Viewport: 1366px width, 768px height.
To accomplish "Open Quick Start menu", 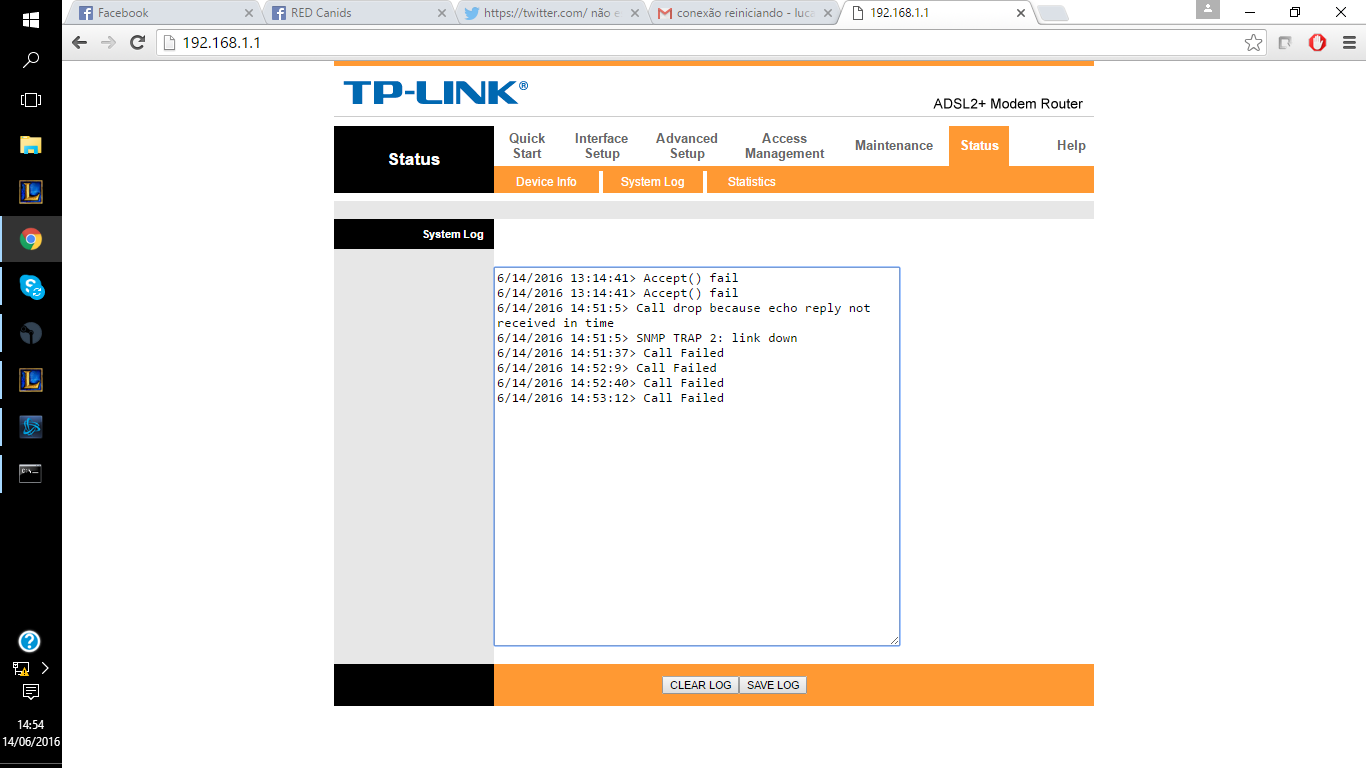I will [x=527, y=146].
